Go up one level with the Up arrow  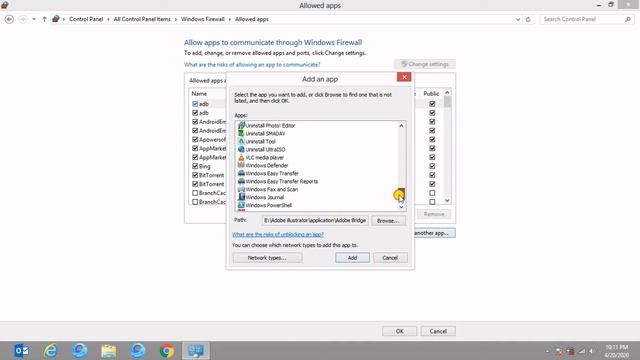coord(44,19)
